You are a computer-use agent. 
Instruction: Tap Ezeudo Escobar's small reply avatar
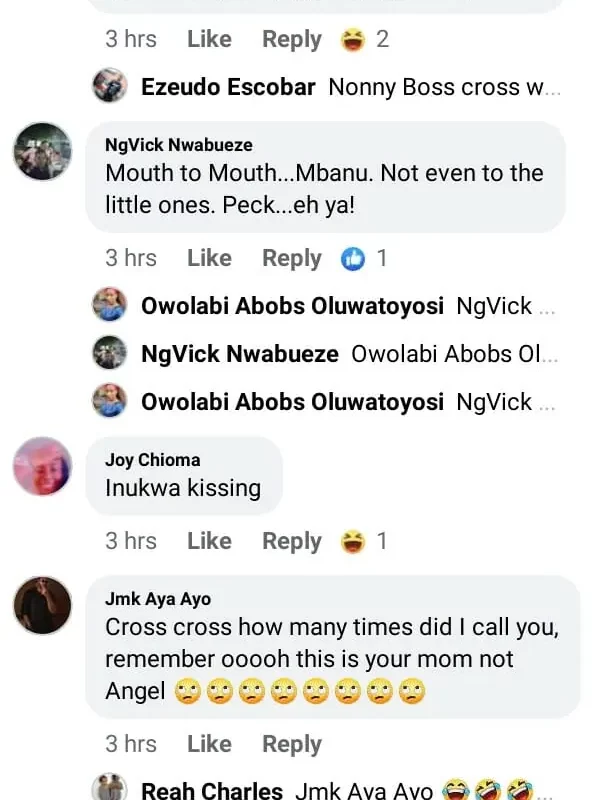click(109, 87)
